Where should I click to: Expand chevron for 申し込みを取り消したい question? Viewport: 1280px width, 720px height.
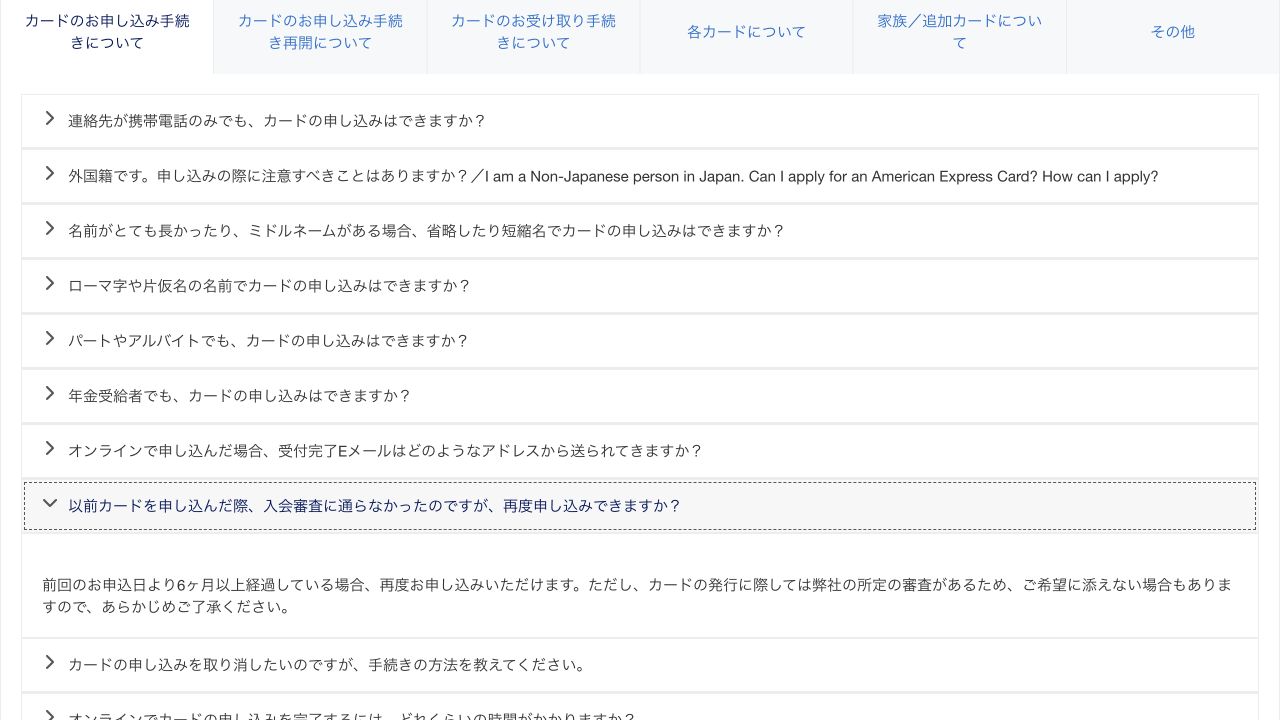(x=49, y=663)
